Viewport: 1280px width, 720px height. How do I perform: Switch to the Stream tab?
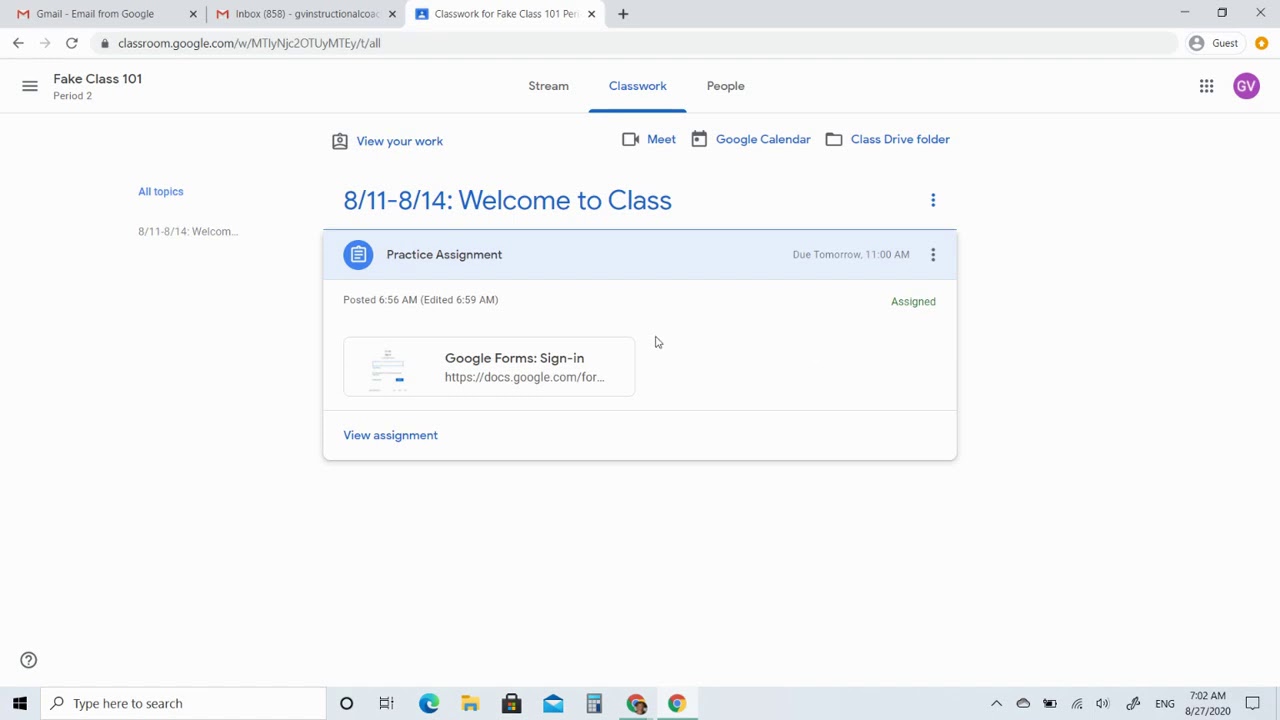(548, 86)
